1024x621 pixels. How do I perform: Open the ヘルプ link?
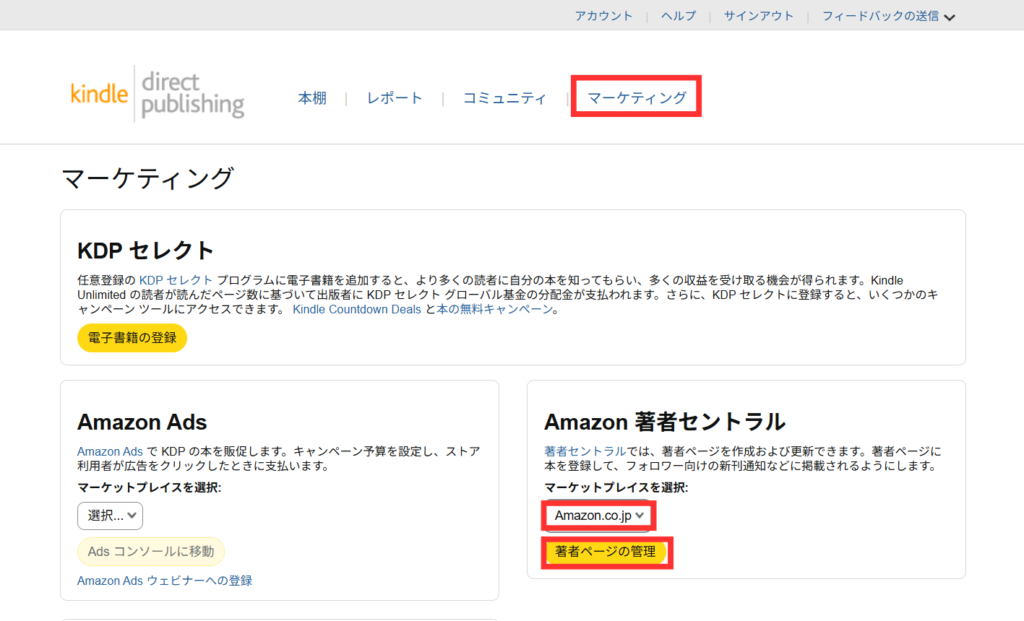(x=678, y=16)
